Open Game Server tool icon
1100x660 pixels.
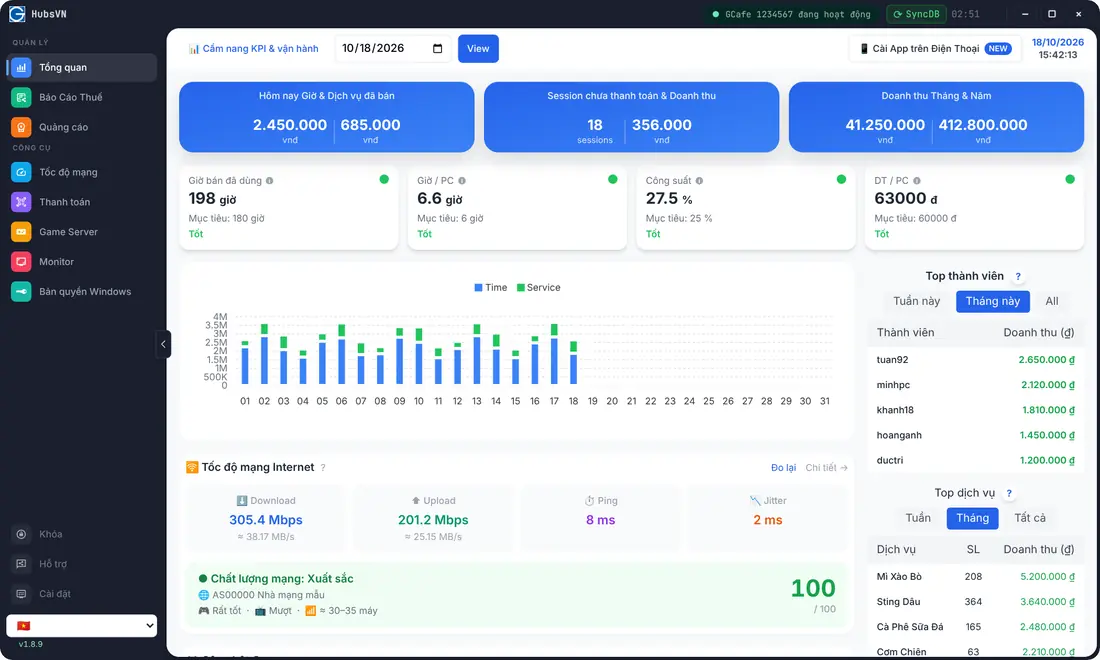coord(21,231)
